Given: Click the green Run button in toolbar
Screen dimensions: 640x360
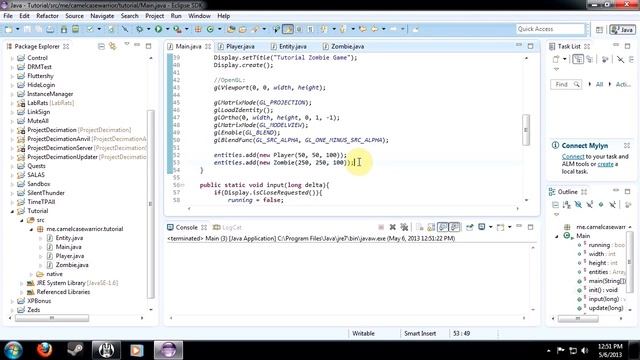Looking at the screenshot, I should (x=158, y=29).
